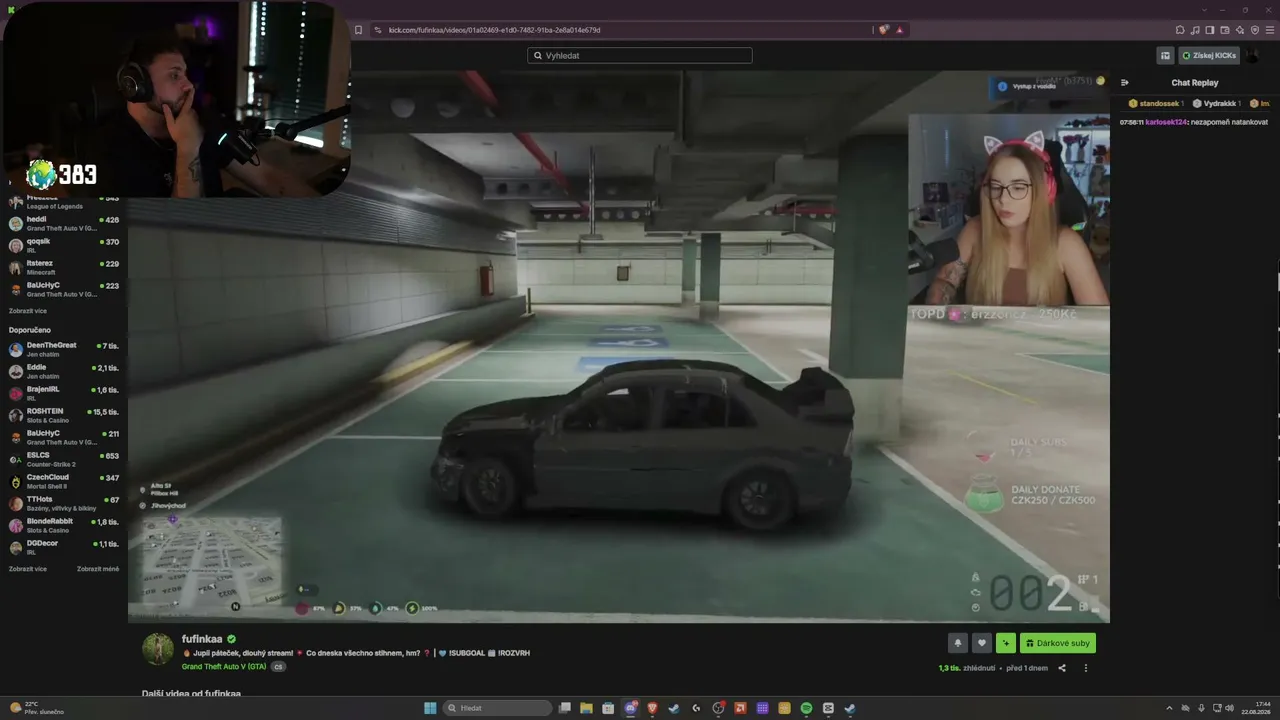Open the leaderboard icon beside Získej KICKs
The width and height of the screenshot is (1280, 720).
1165,55
